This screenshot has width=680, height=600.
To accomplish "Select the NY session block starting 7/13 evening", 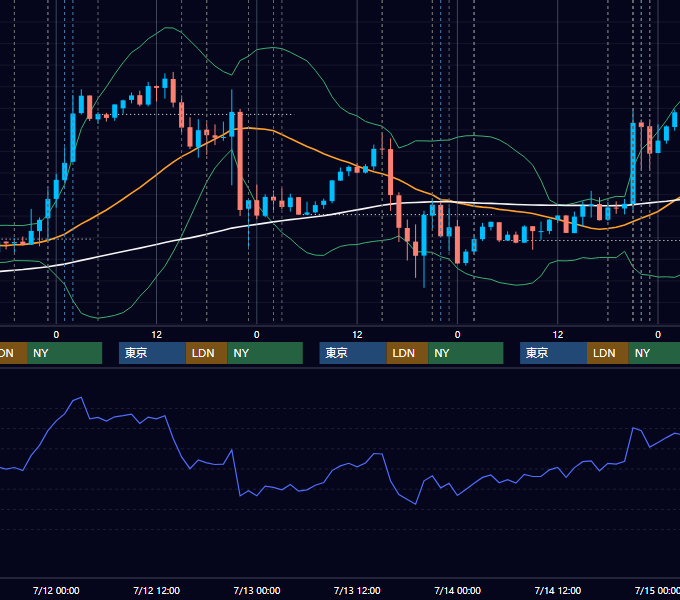I will tap(466, 353).
